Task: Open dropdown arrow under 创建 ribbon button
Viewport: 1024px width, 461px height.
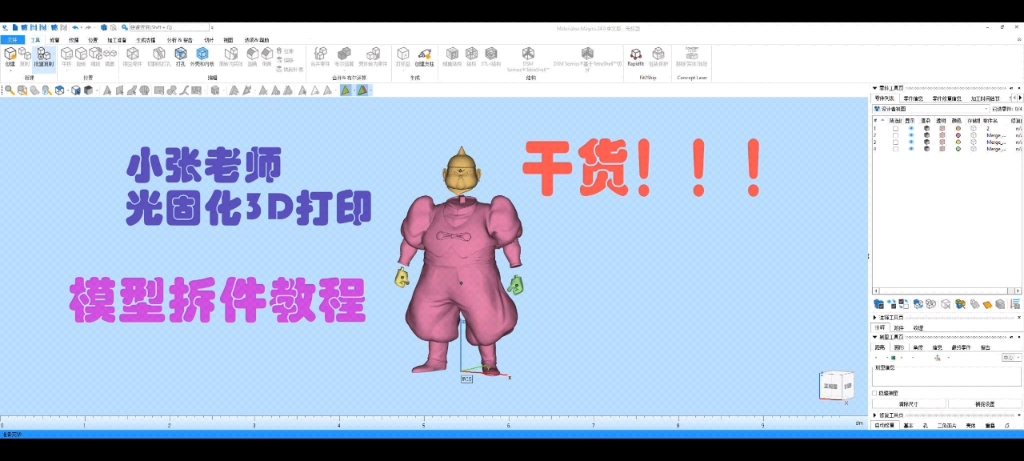Action: tap(10, 71)
